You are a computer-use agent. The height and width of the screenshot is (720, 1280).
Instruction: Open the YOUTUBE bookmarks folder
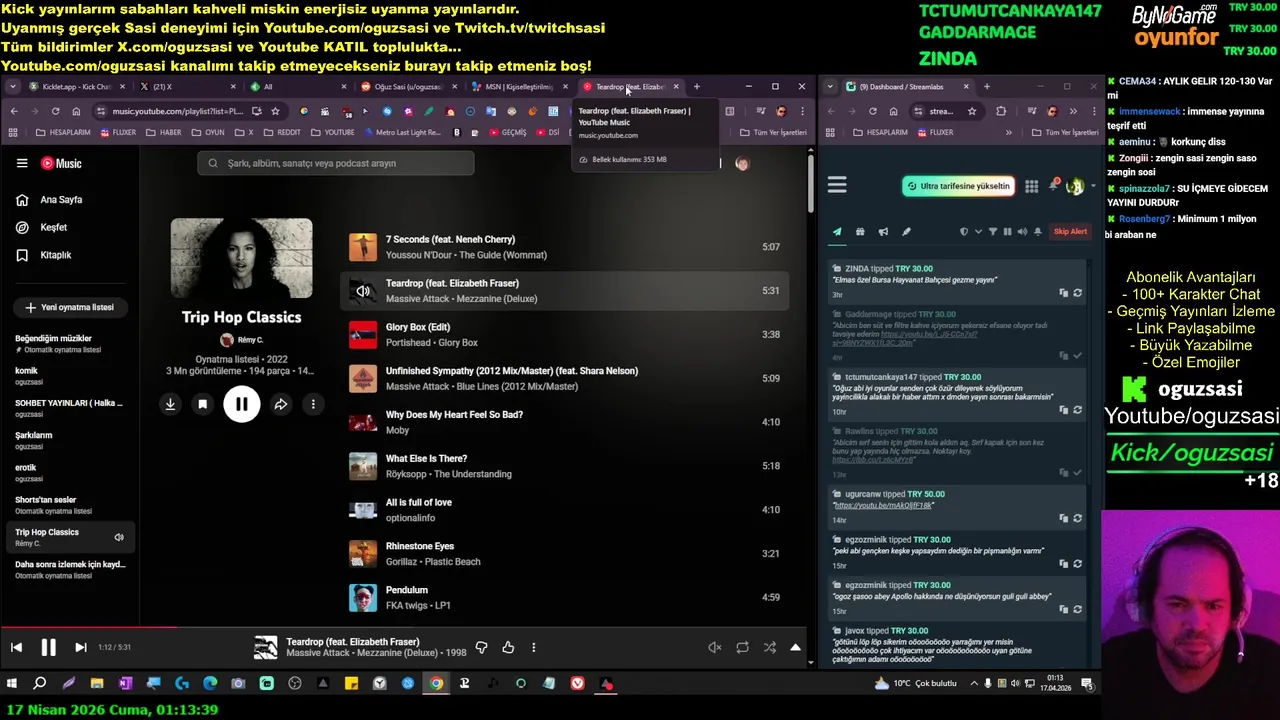(332, 132)
